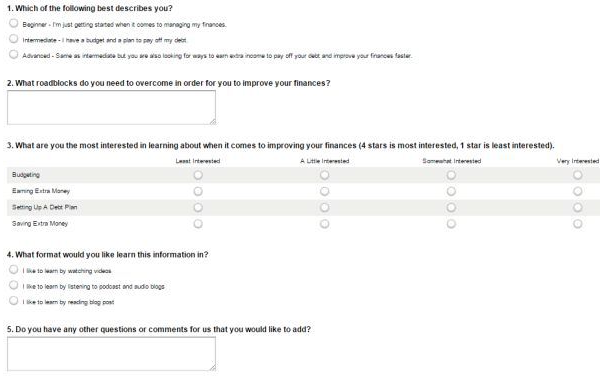
Task: Rate Earning Extra Money as Somewhat Interested
Action: [451, 191]
